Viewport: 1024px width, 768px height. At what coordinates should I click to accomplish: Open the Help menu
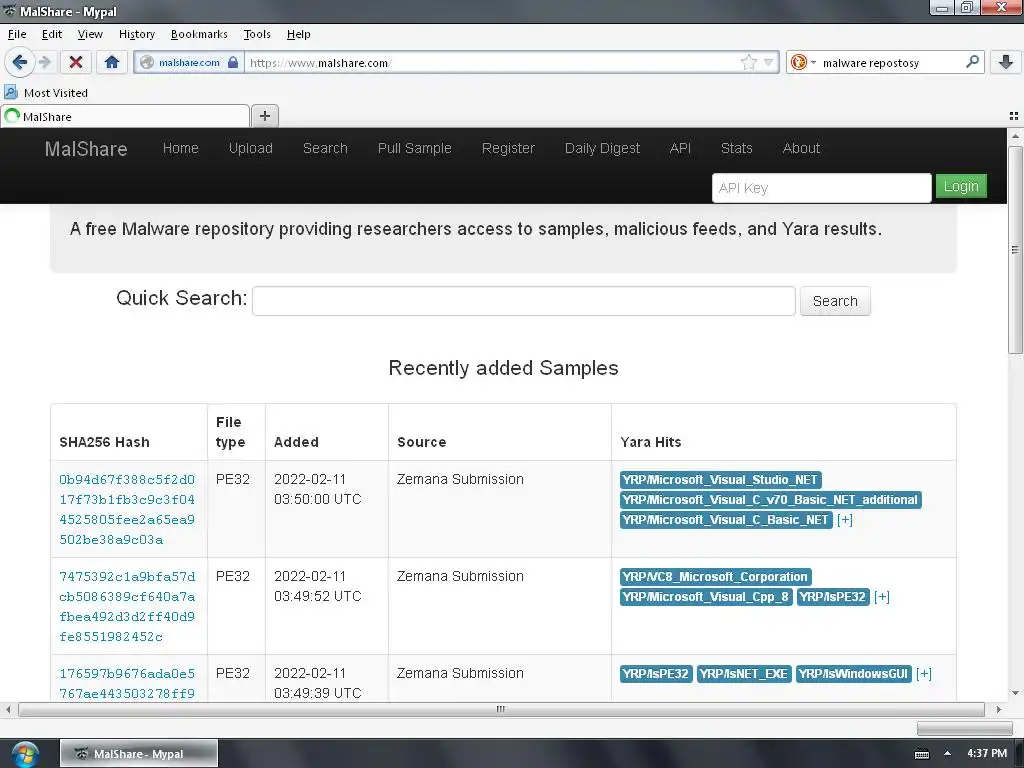click(298, 34)
